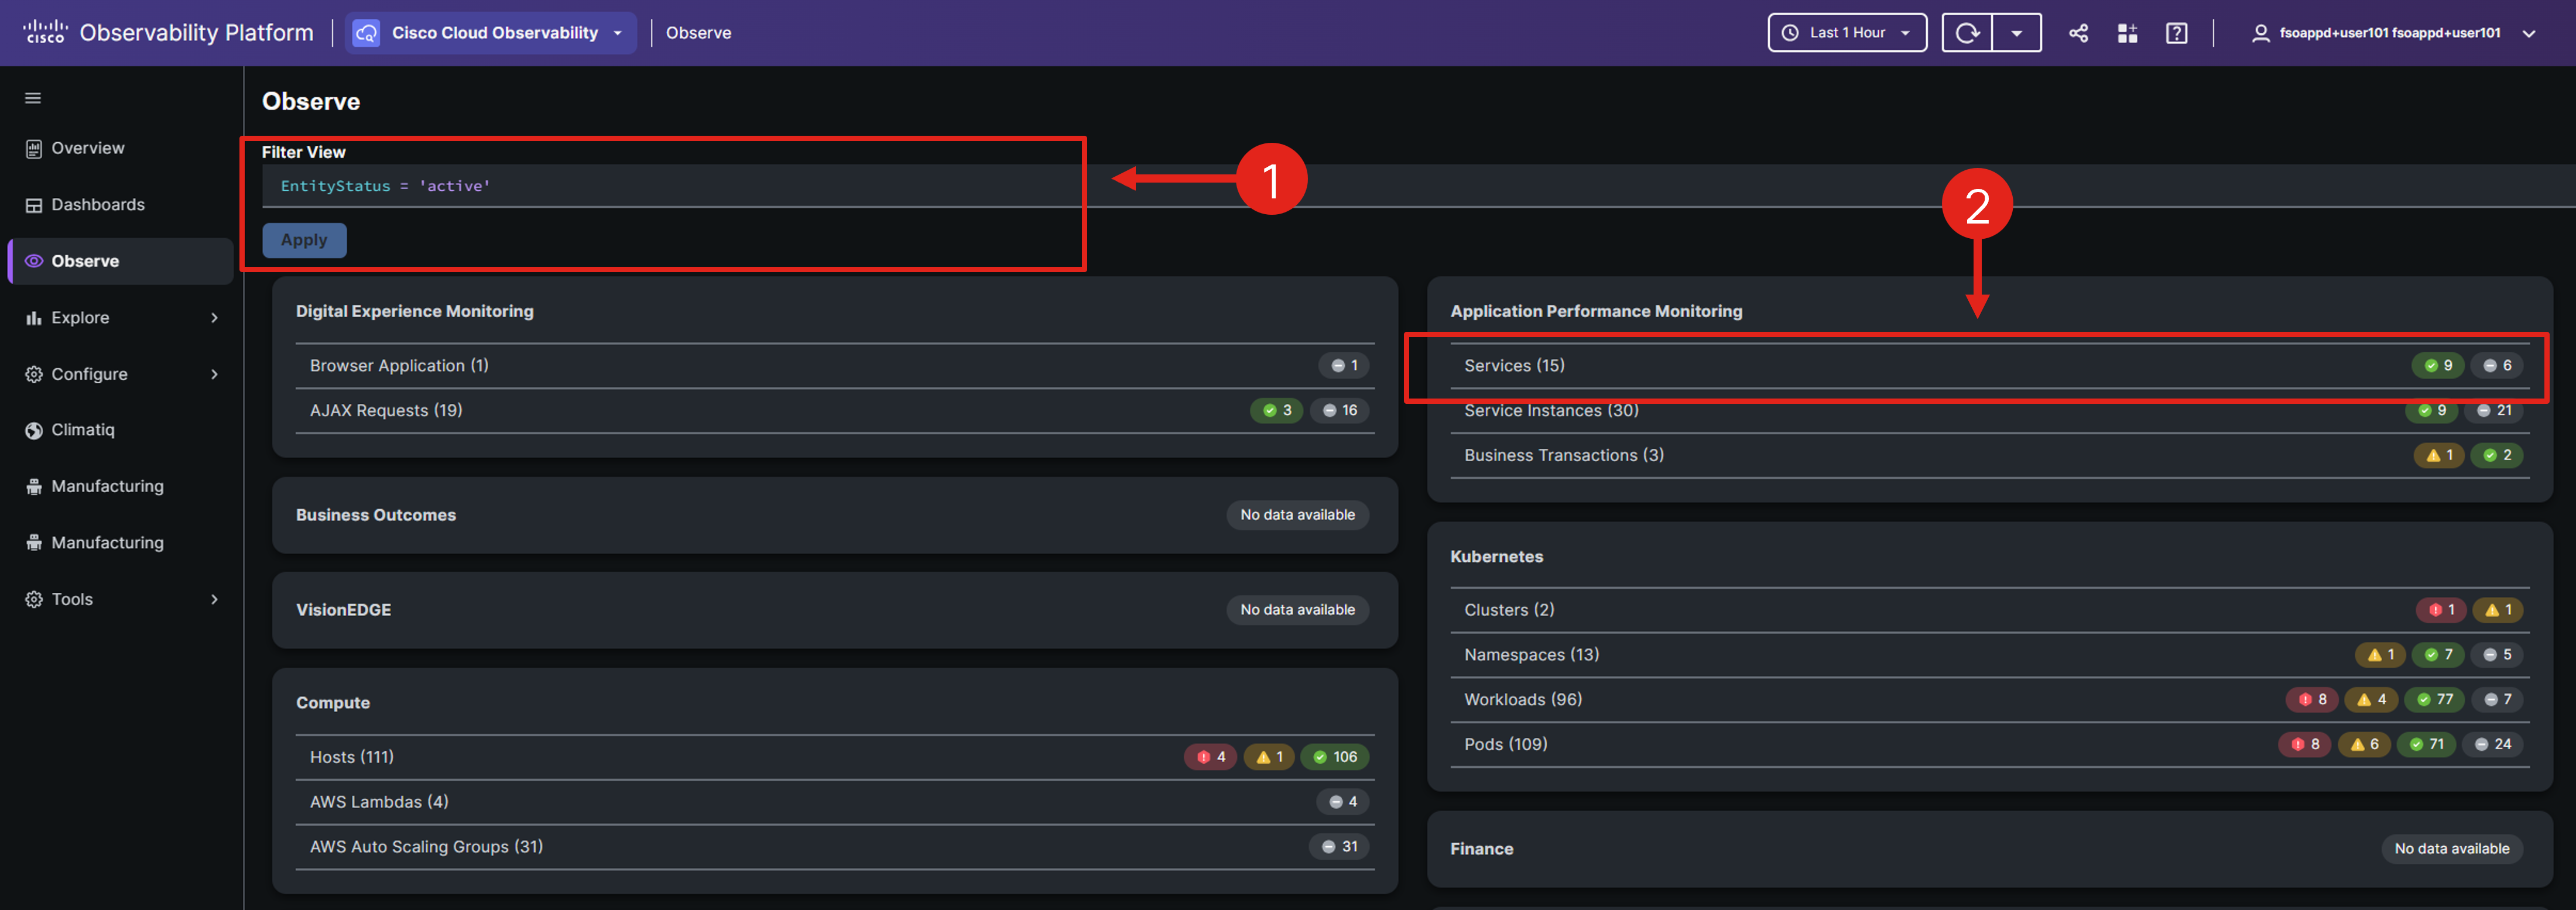Open the add dashboard widgets icon

pos(2127,33)
